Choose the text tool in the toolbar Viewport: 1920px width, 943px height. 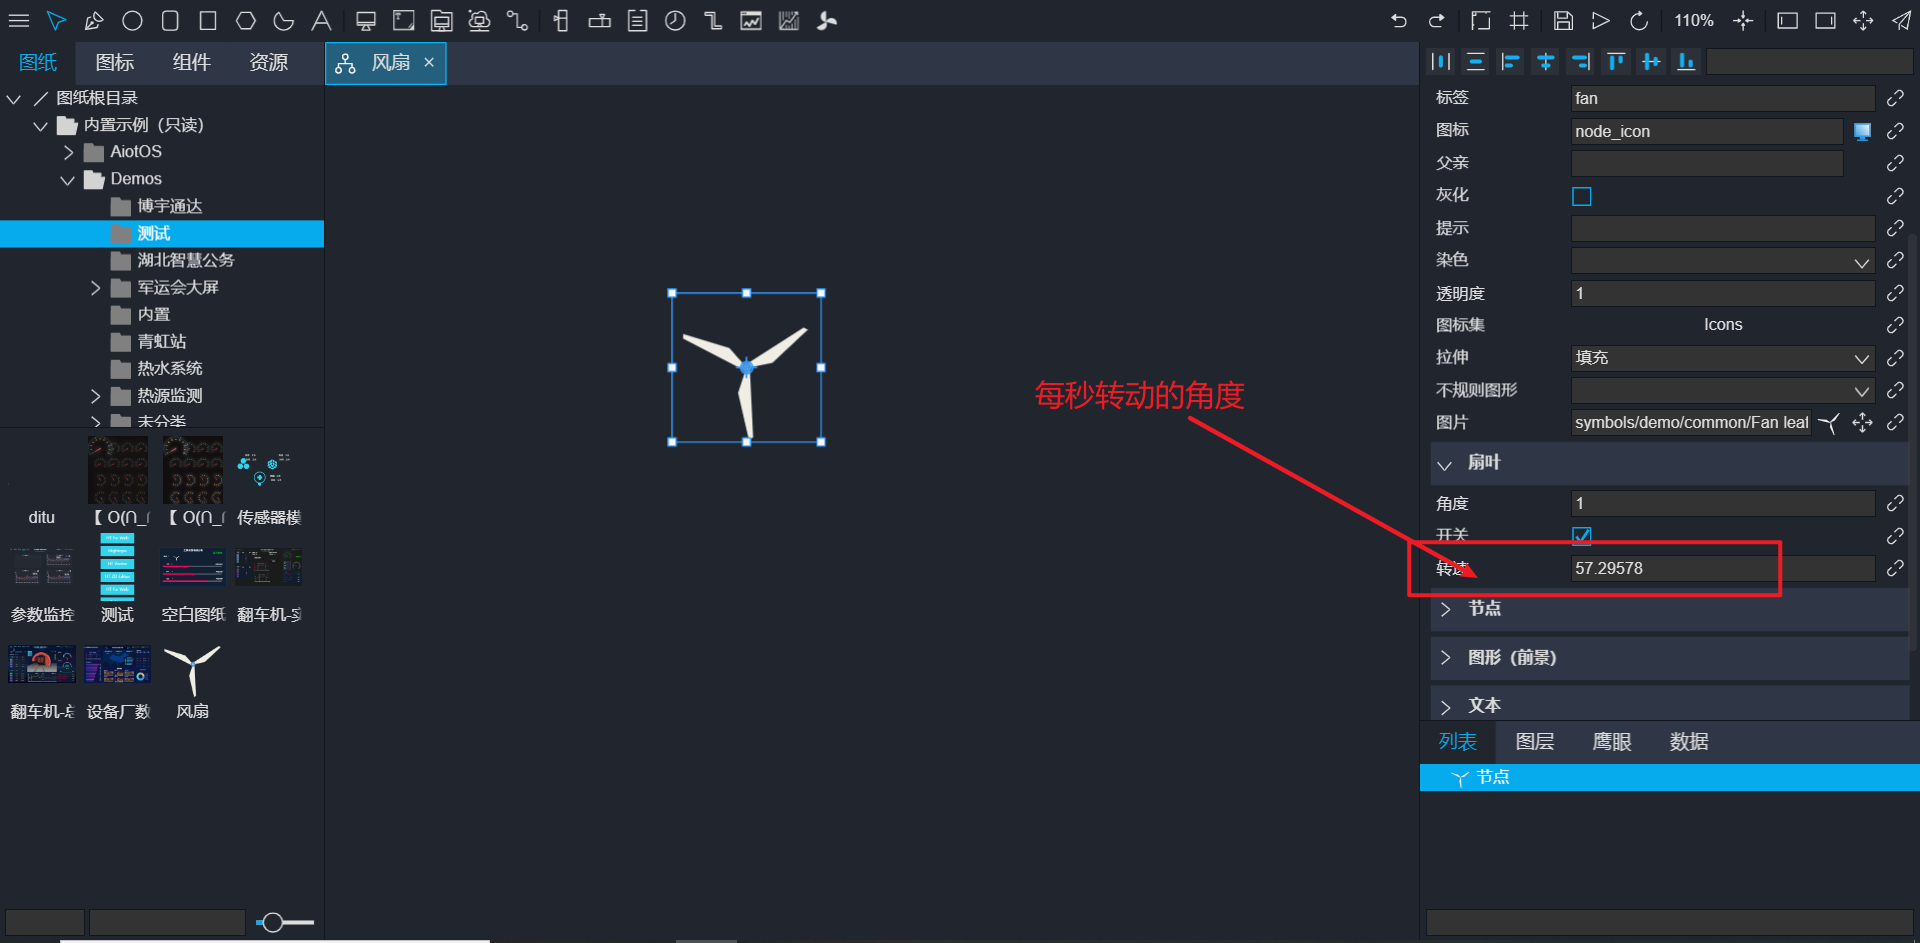click(x=321, y=21)
